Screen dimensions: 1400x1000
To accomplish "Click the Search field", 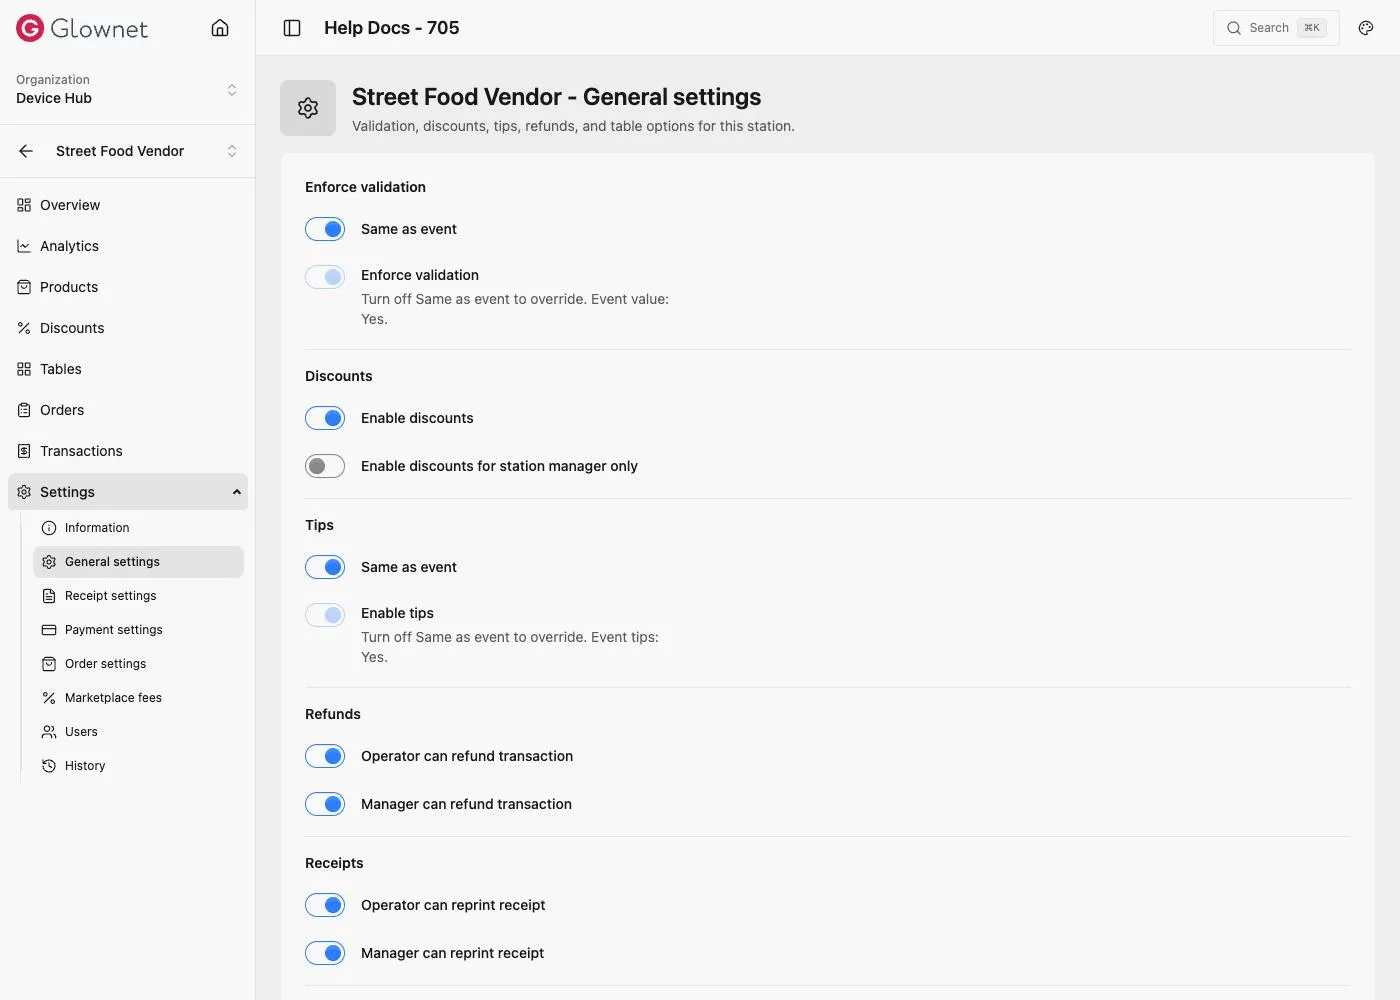I will [1276, 28].
